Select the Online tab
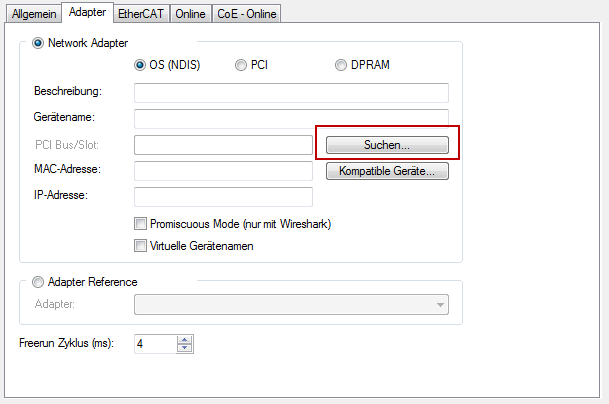 (192, 14)
